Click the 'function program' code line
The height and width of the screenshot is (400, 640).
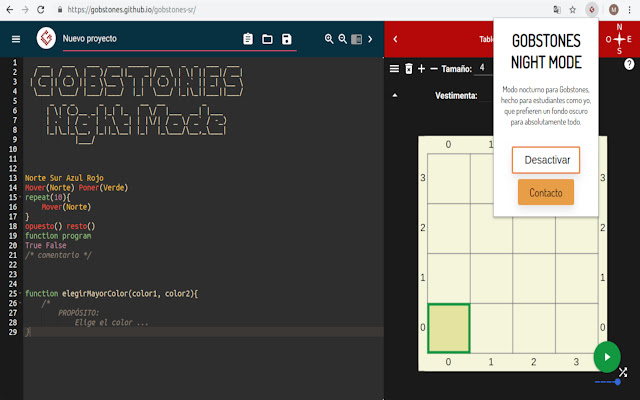(x=58, y=236)
